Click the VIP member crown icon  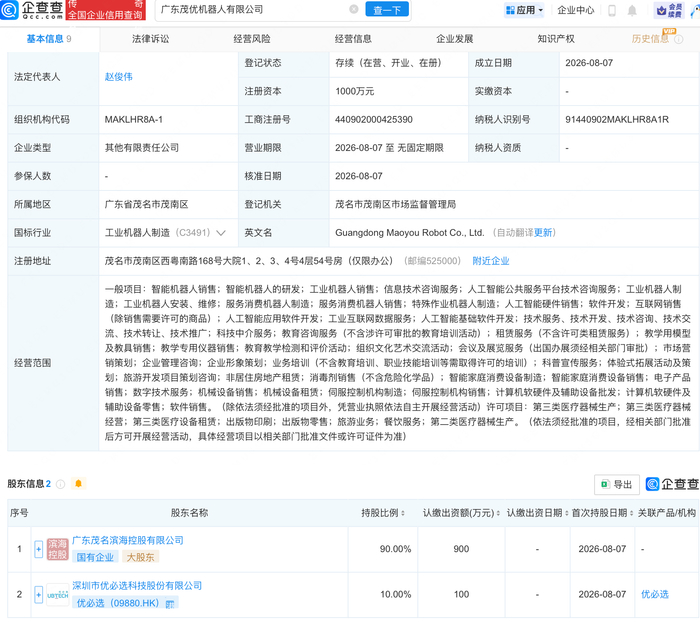pyautogui.click(x=662, y=10)
